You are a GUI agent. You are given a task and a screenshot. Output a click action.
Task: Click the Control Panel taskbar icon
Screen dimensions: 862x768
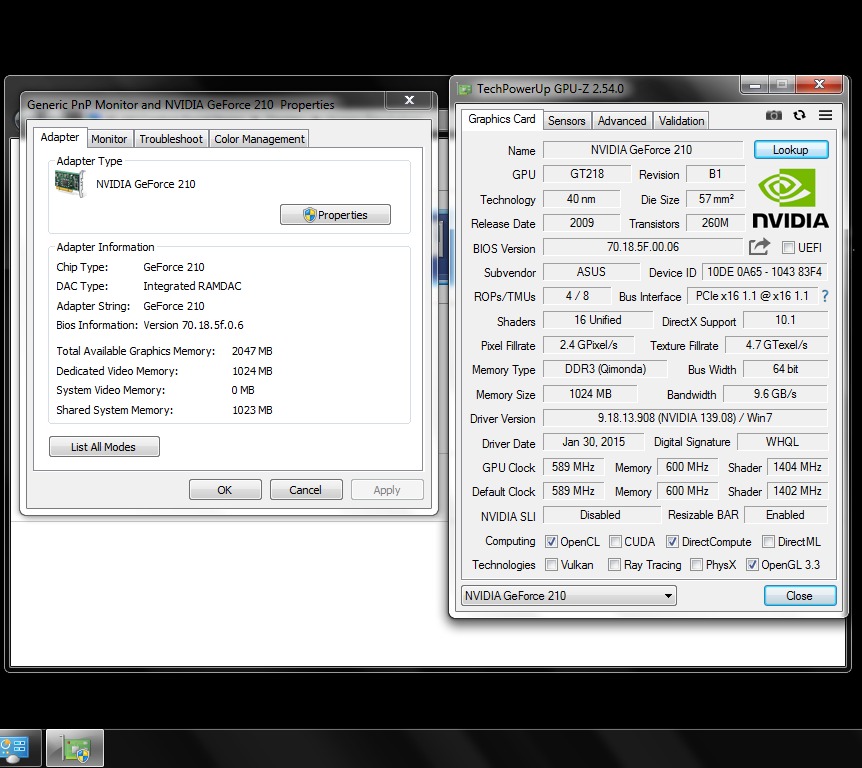click(x=17, y=748)
